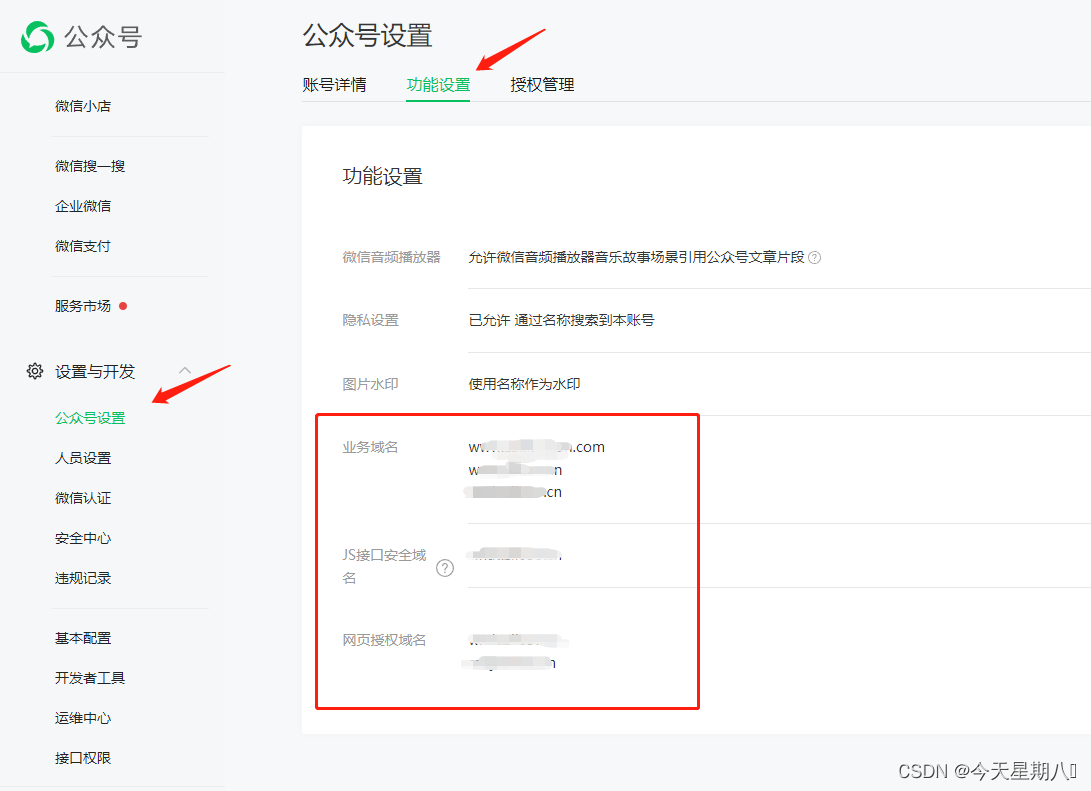Viewport: 1091px width, 791px height.
Task: Click the 业务域名 label
Action: pyautogui.click(x=370, y=447)
